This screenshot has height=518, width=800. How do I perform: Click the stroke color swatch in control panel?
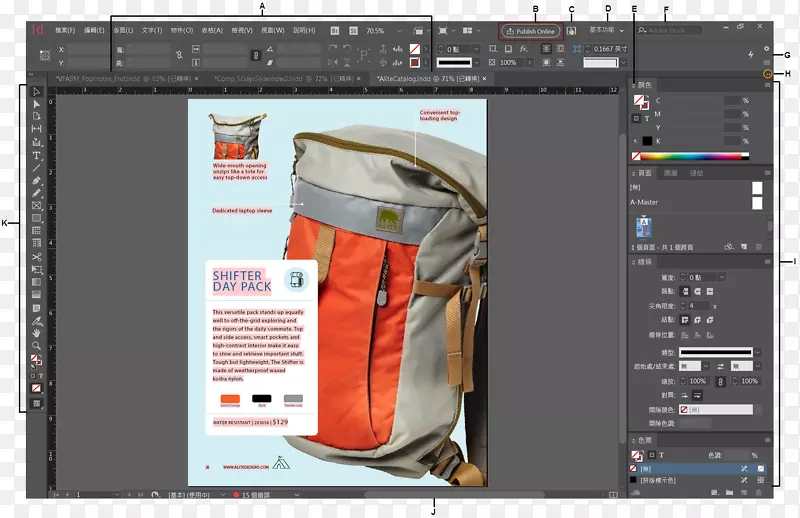[x=415, y=62]
